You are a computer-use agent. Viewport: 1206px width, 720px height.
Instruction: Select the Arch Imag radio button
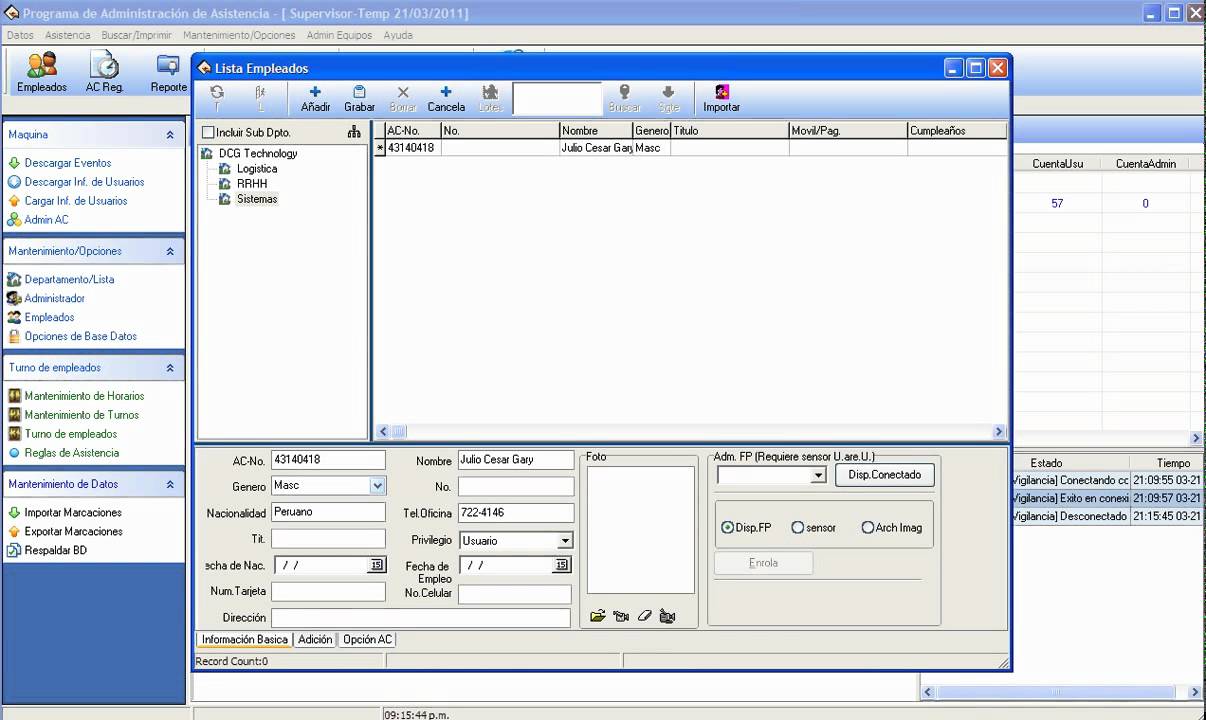click(867, 528)
